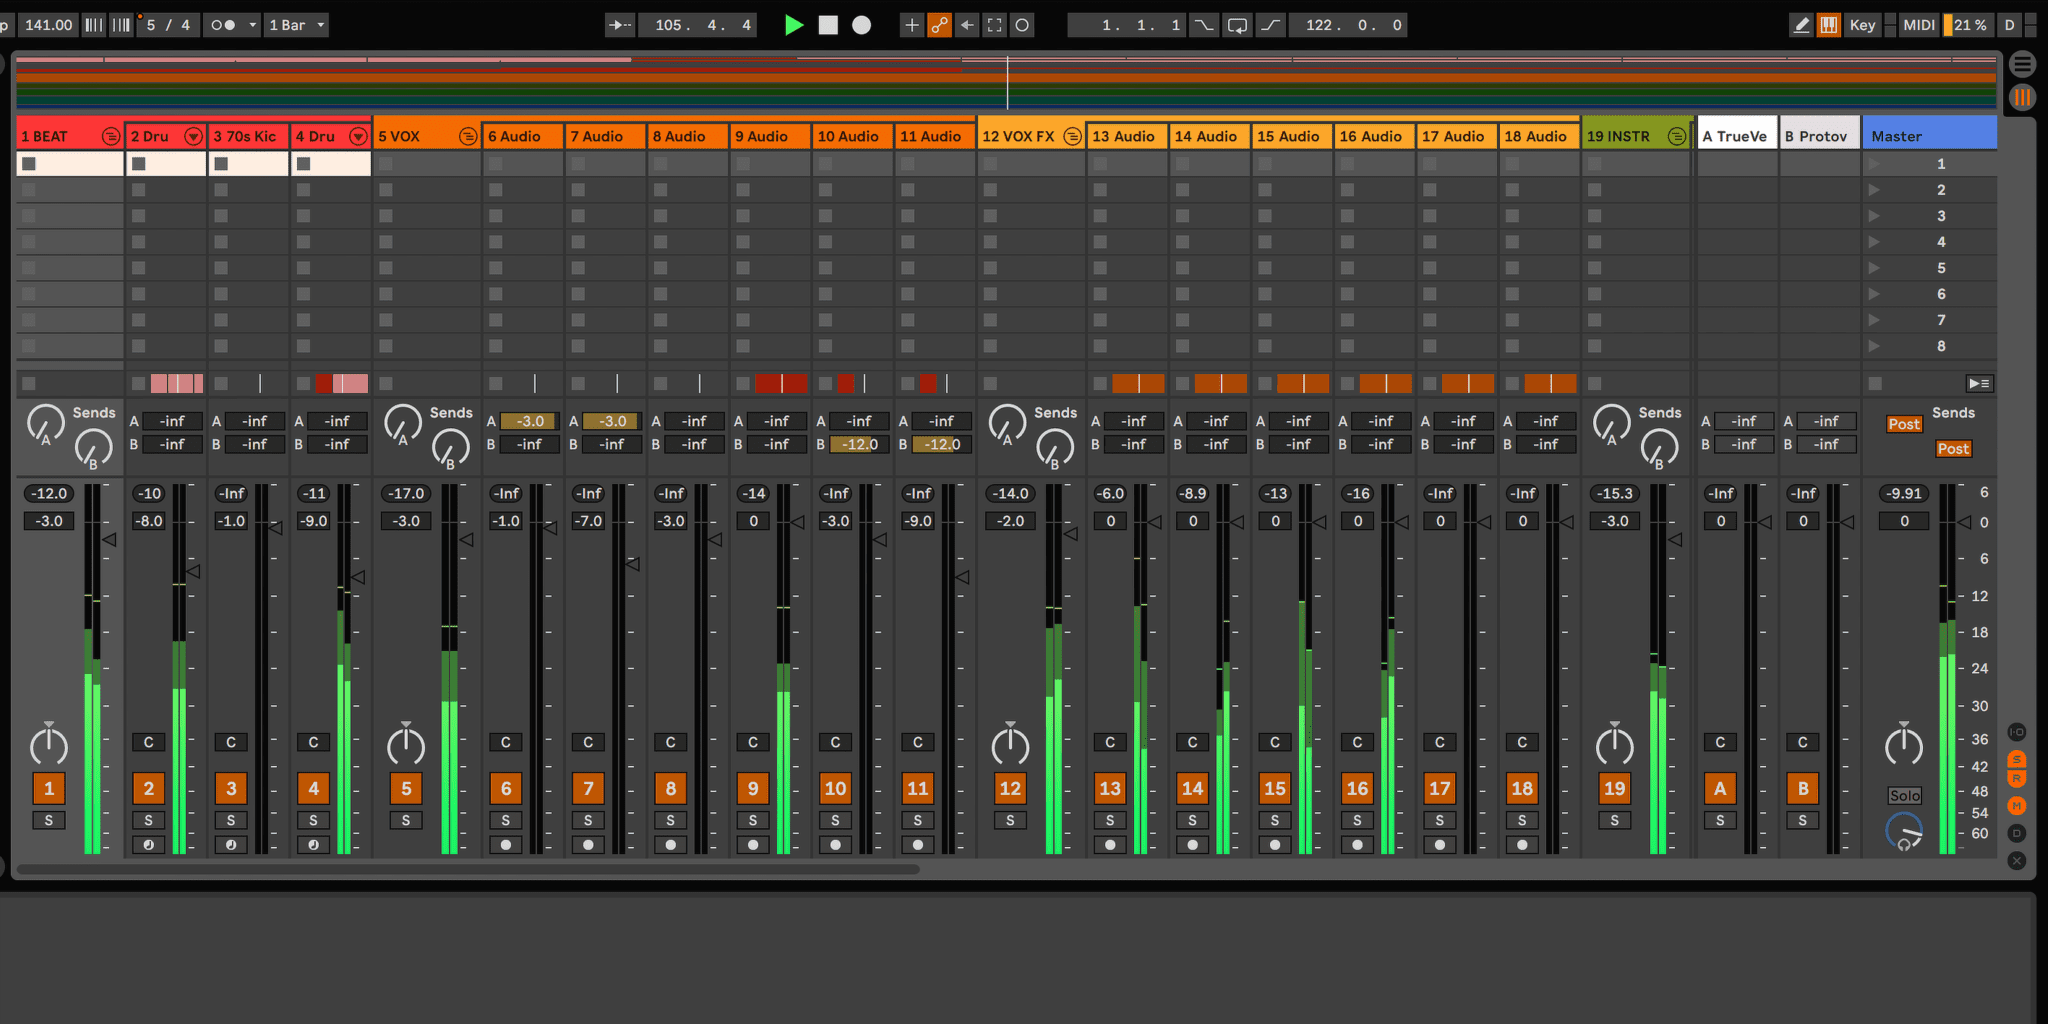This screenshot has height=1024, width=2048.
Task: Nudge tempo down button
Action: (x=93, y=25)
